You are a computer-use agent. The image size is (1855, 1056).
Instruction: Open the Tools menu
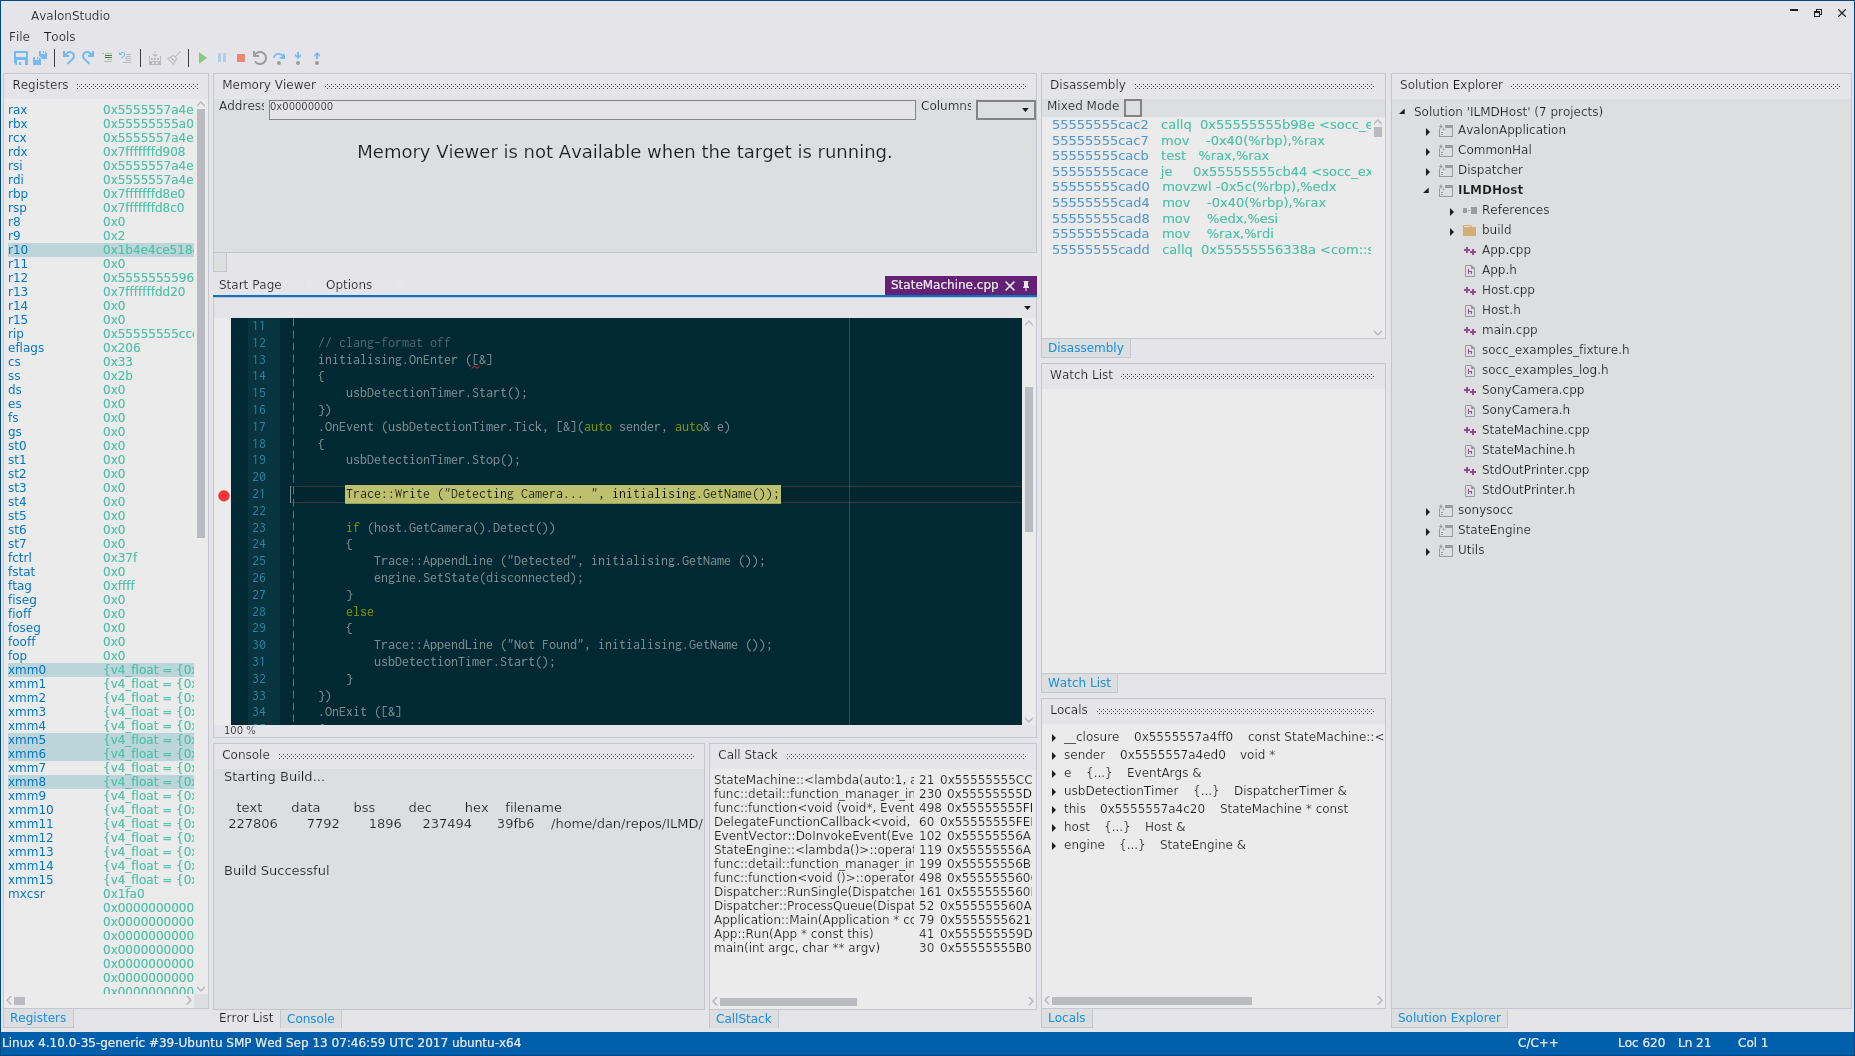click(x=59, y=36)
